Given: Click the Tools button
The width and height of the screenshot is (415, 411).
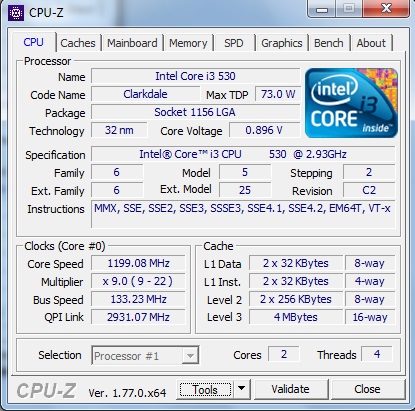Looking at the screenshot, I should [205, 389].
